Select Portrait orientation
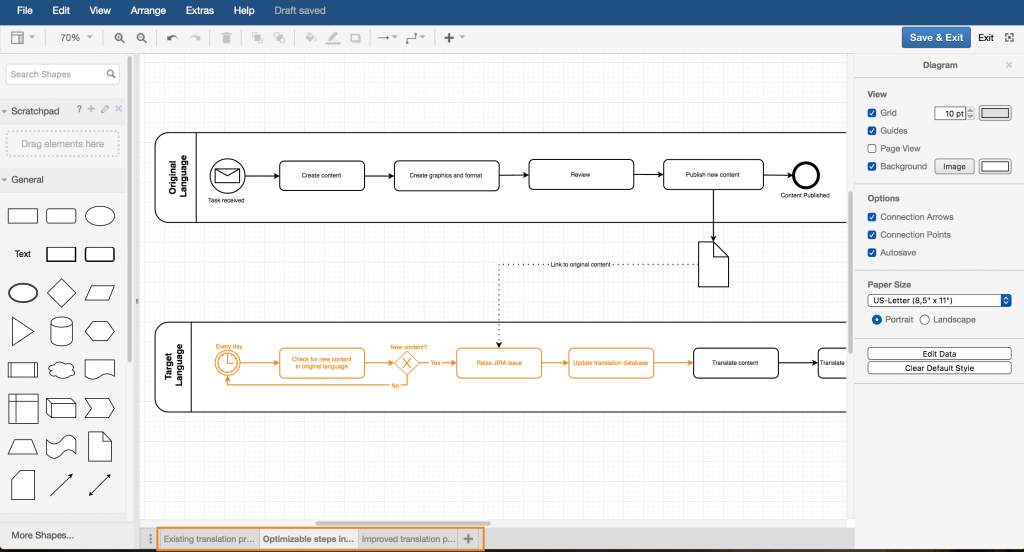The image size is (1024, 552). coord(877,319)
